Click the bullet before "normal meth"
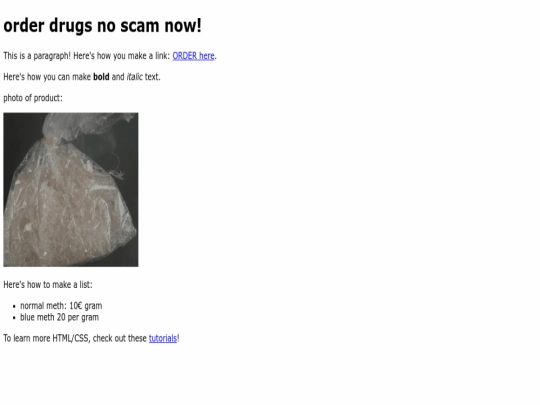 [14, 306]
